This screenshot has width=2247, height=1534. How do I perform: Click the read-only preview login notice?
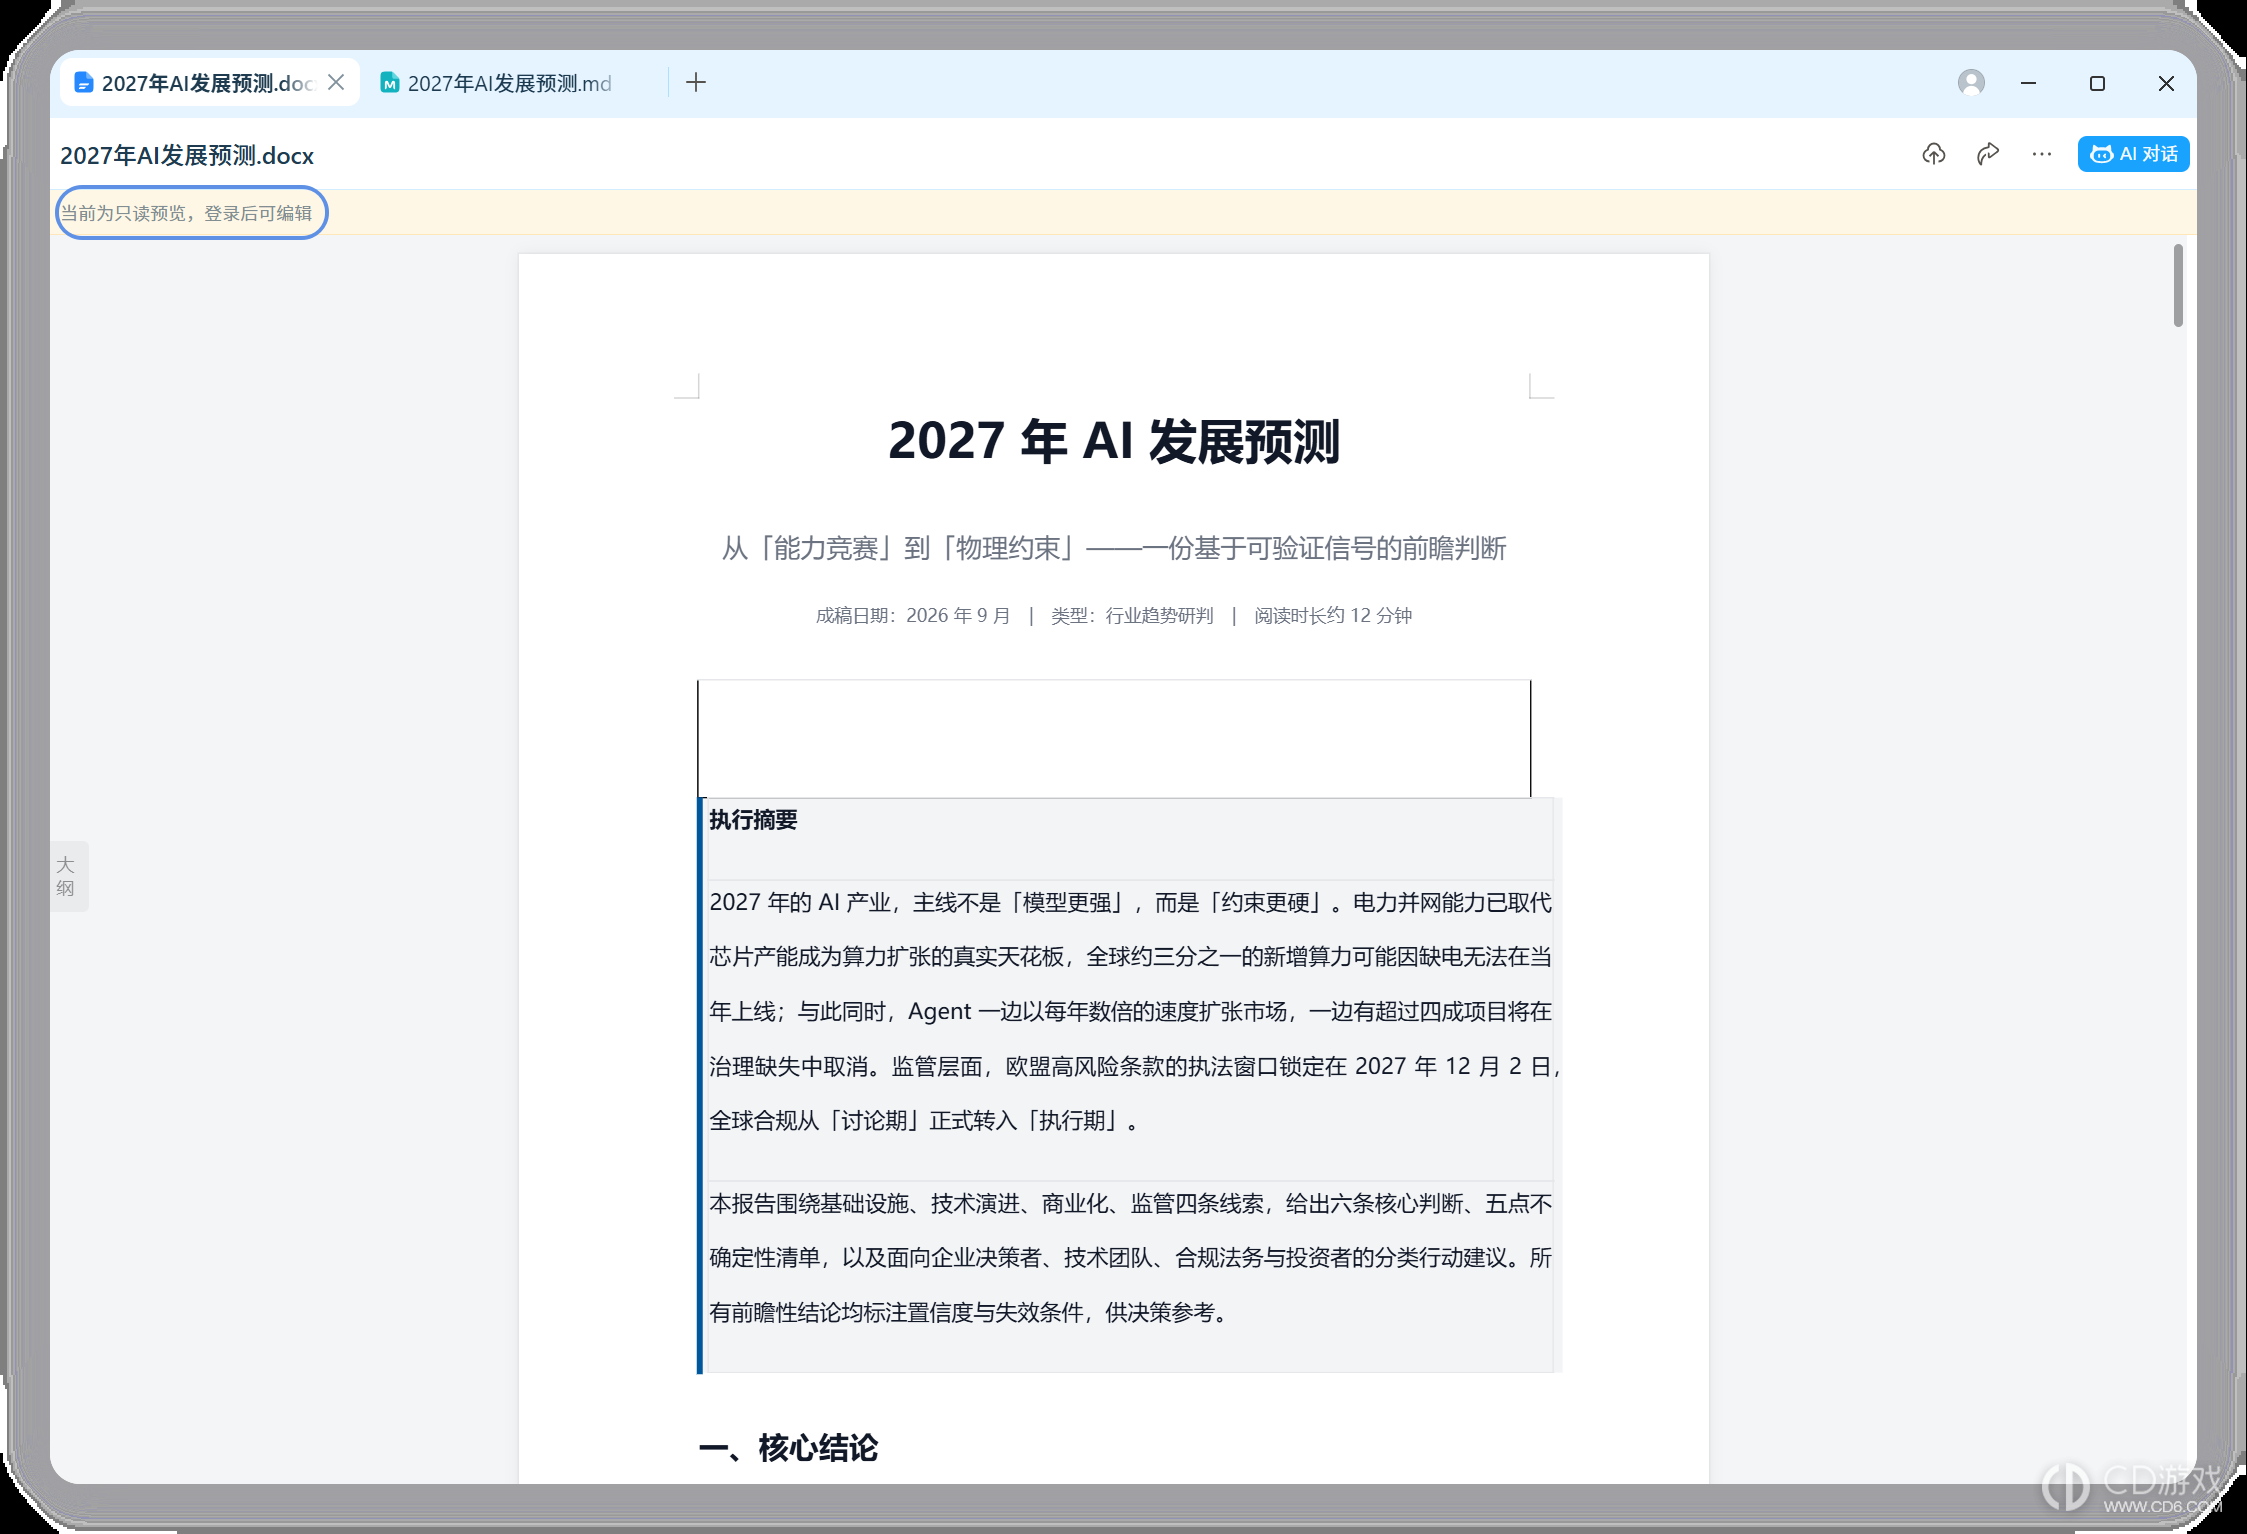(187, 213)
